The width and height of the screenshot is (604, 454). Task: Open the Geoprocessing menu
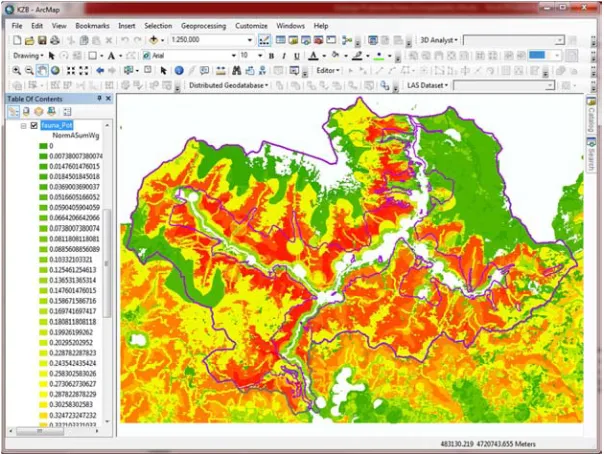coord(203,26)
